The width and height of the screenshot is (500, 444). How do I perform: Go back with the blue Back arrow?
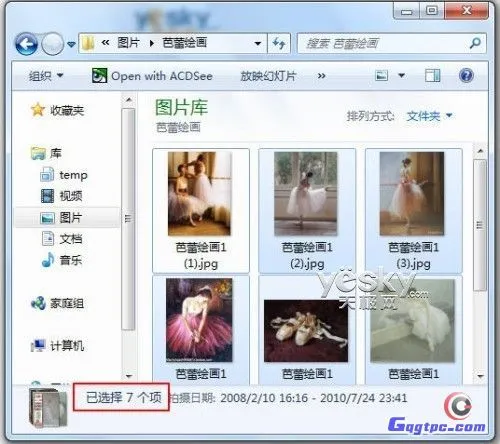[x=26, y=43]
